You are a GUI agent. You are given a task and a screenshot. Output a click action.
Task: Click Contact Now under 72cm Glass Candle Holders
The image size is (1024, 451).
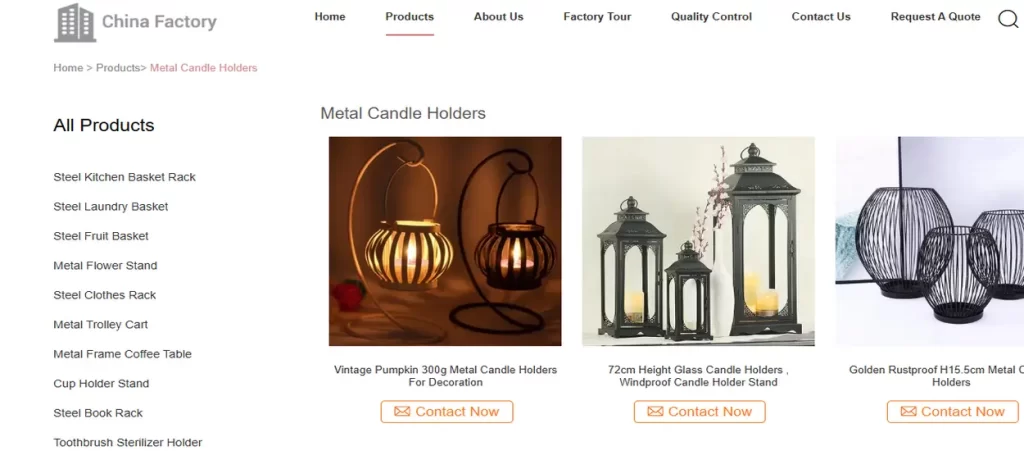coord(699,412)
